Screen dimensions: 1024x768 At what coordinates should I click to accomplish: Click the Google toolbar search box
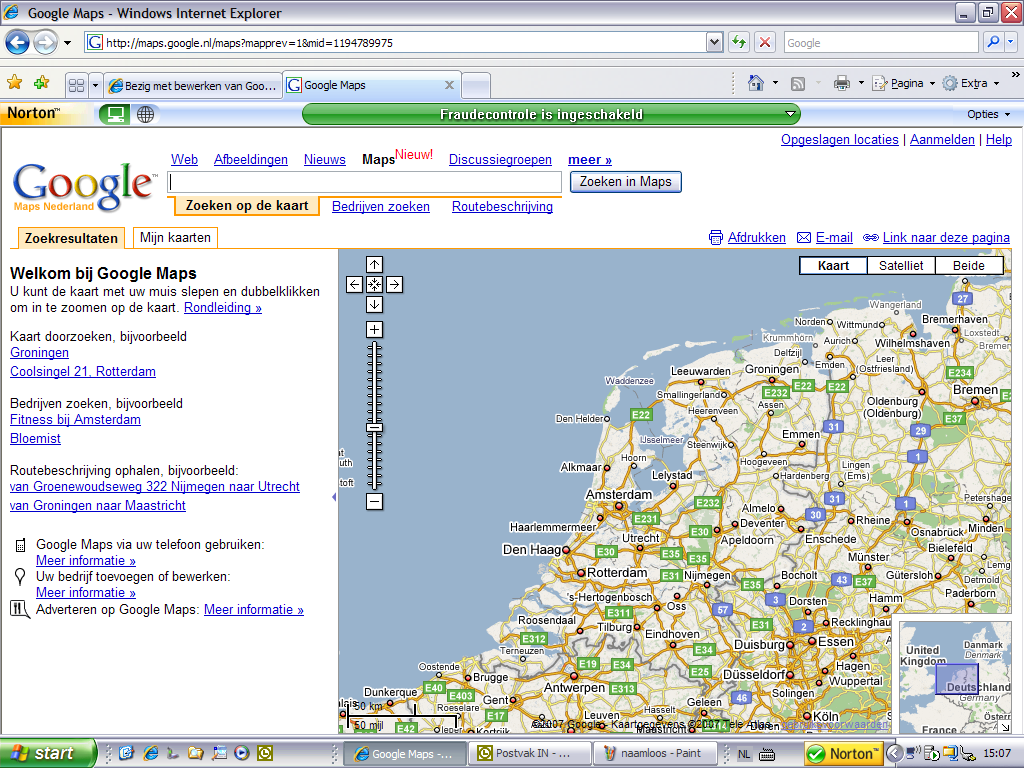880,43
